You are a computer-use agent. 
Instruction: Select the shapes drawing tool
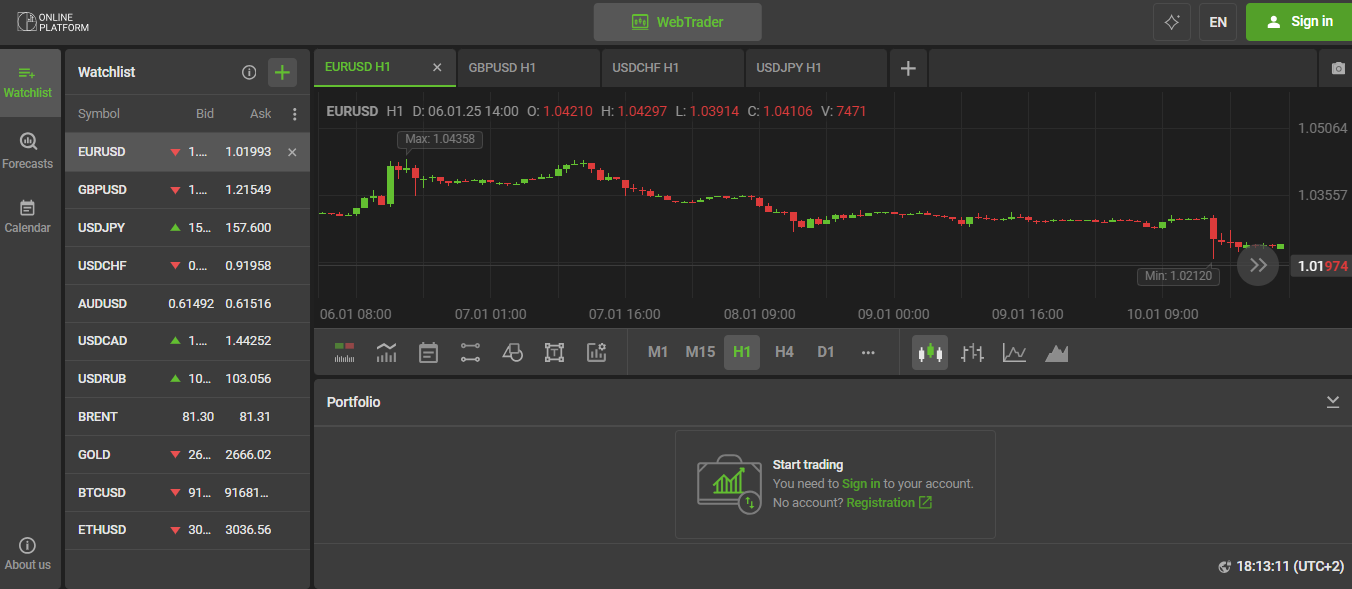512,352
